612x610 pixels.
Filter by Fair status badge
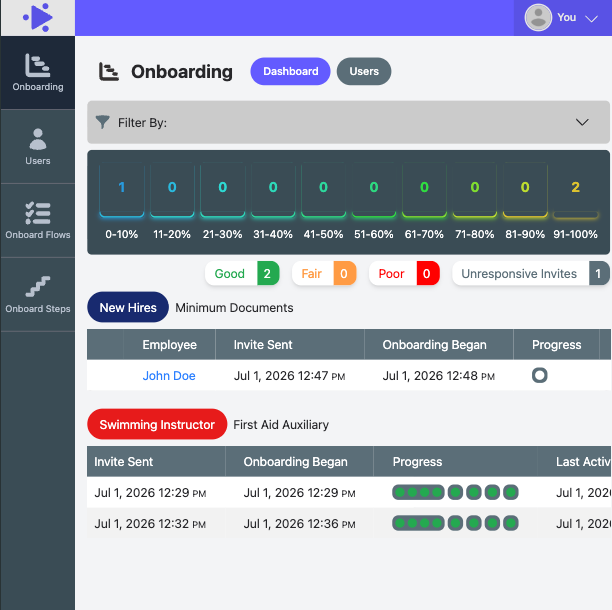tap(324, 273)
